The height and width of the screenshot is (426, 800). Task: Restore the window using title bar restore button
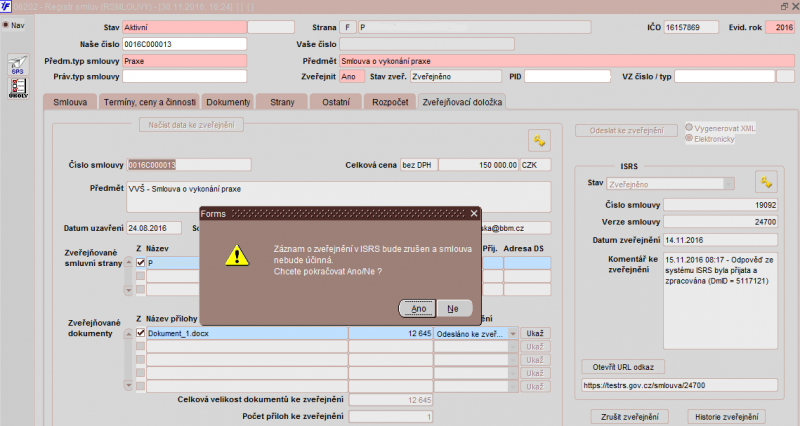[x=784, y=7]
